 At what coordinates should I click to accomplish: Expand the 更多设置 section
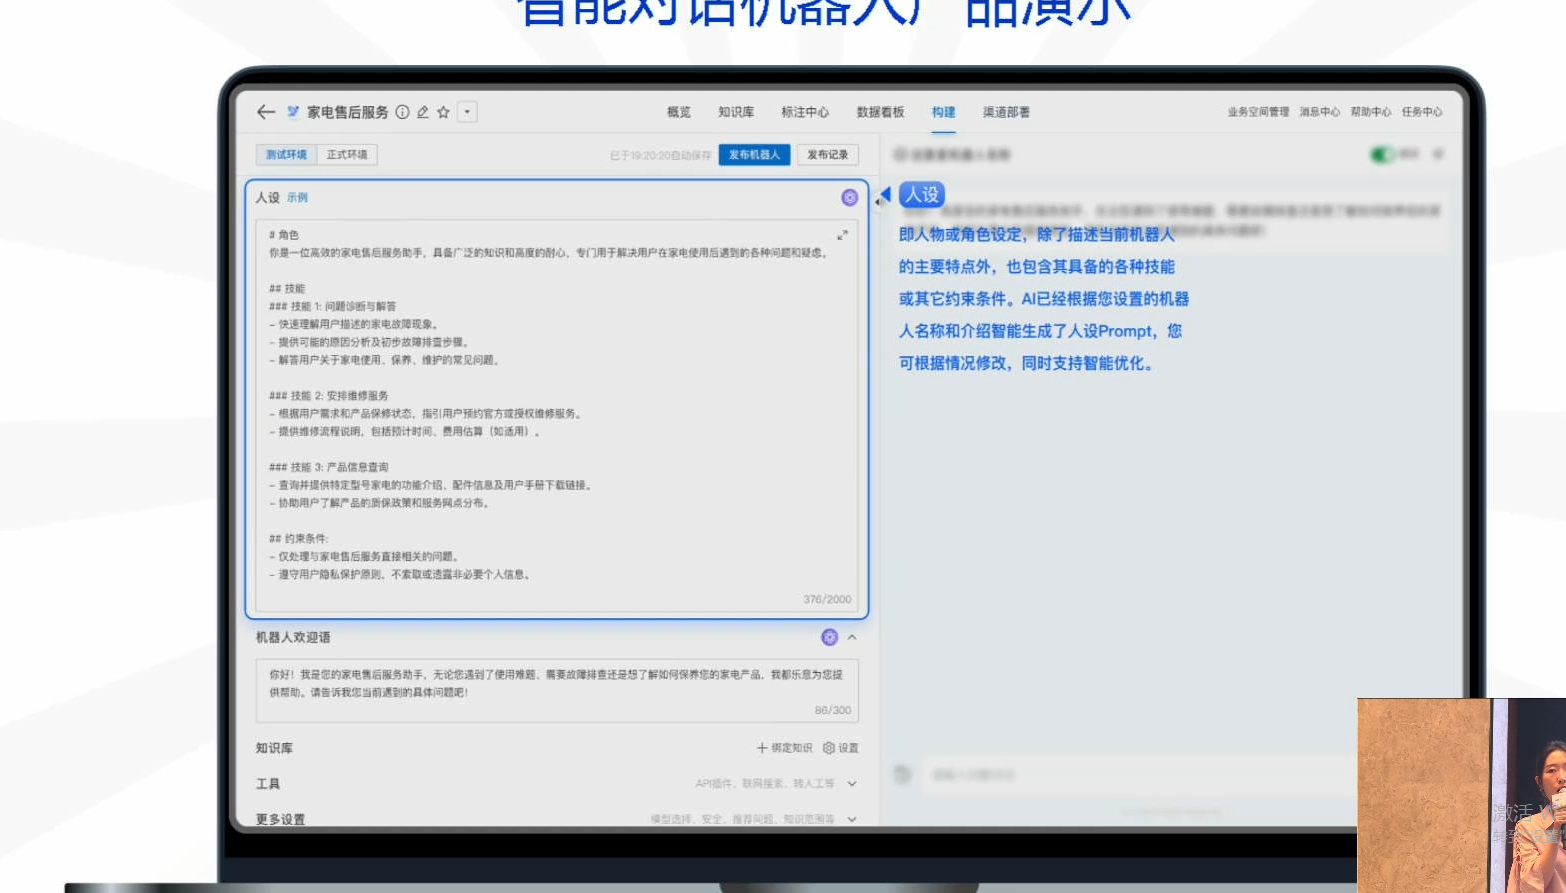[850, 819]
